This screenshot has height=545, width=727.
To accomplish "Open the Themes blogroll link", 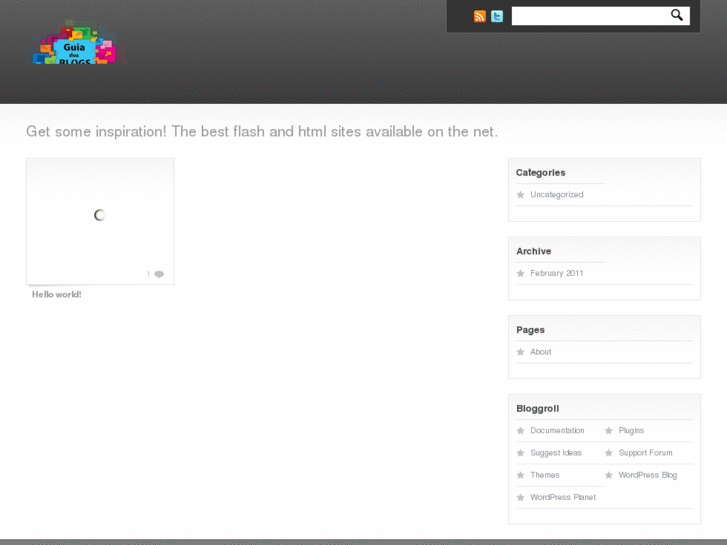I will coord(545,475).
